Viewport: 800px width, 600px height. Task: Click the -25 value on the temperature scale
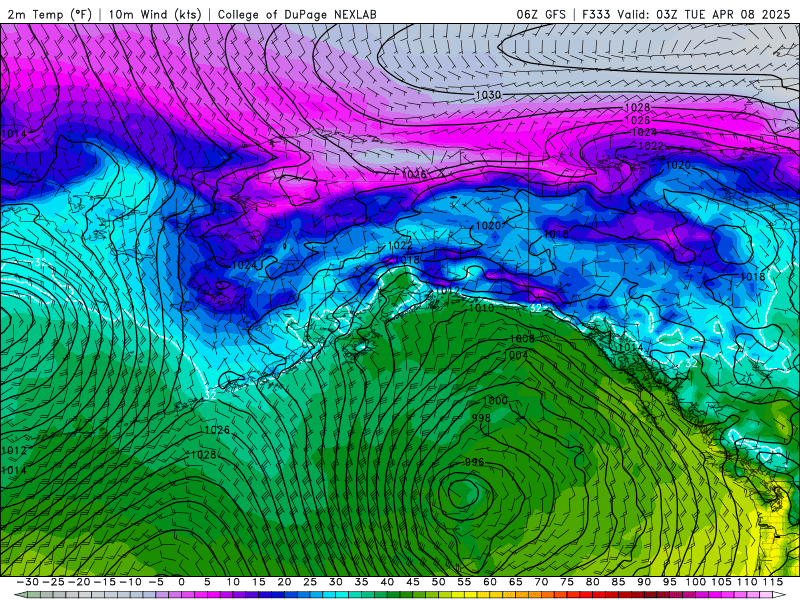[x=54, y=582]
